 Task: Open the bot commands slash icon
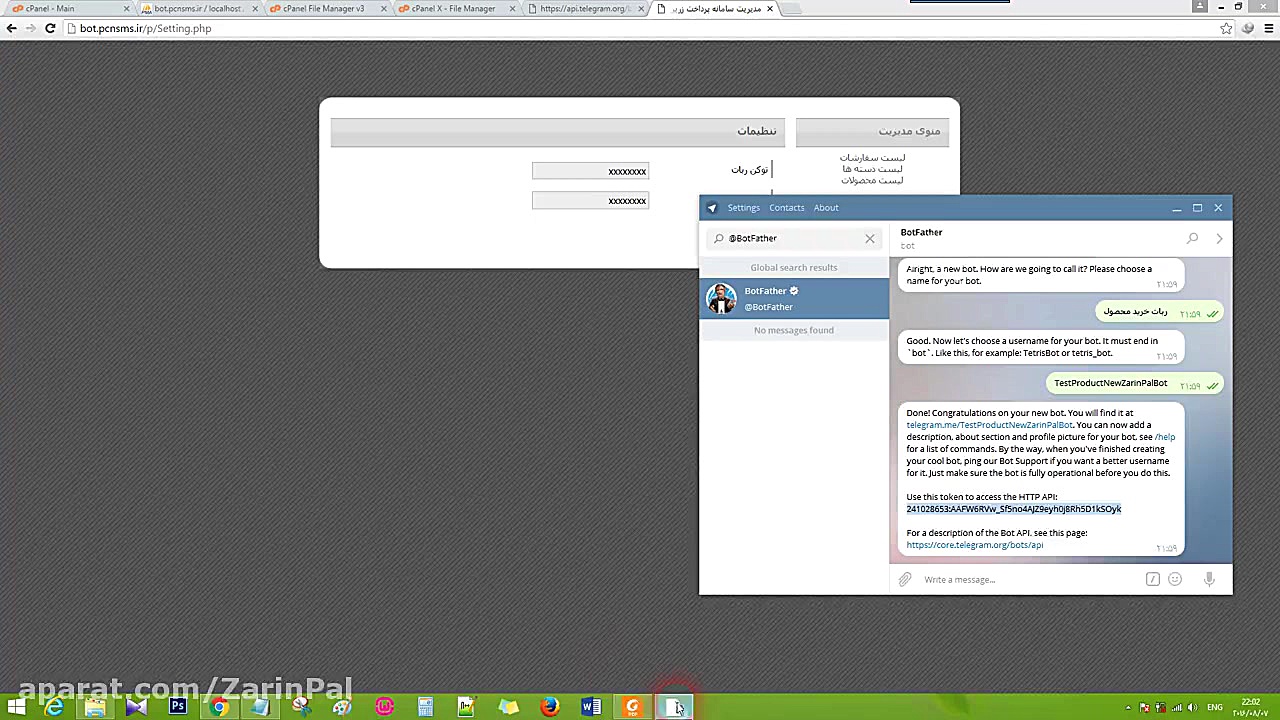point(1153,579)
